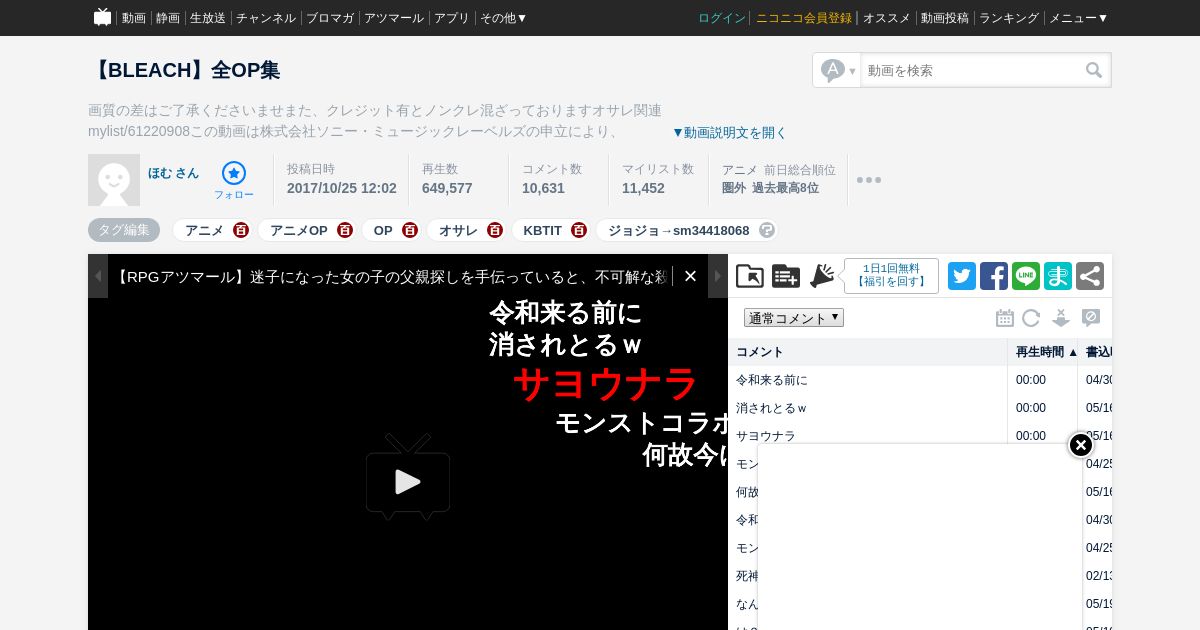Viewport: 1200px width, 630px height.
Task: Open the メニュー▼ dropdown
Action: (x=1078, y=18)
